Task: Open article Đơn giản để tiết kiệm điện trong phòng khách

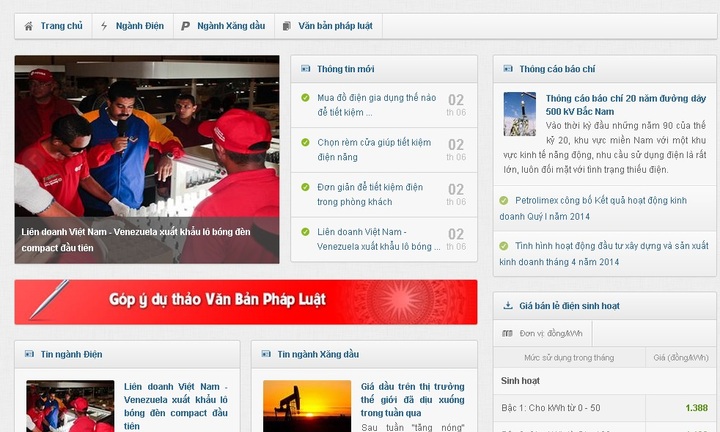Action: click(x=370, y=194)
